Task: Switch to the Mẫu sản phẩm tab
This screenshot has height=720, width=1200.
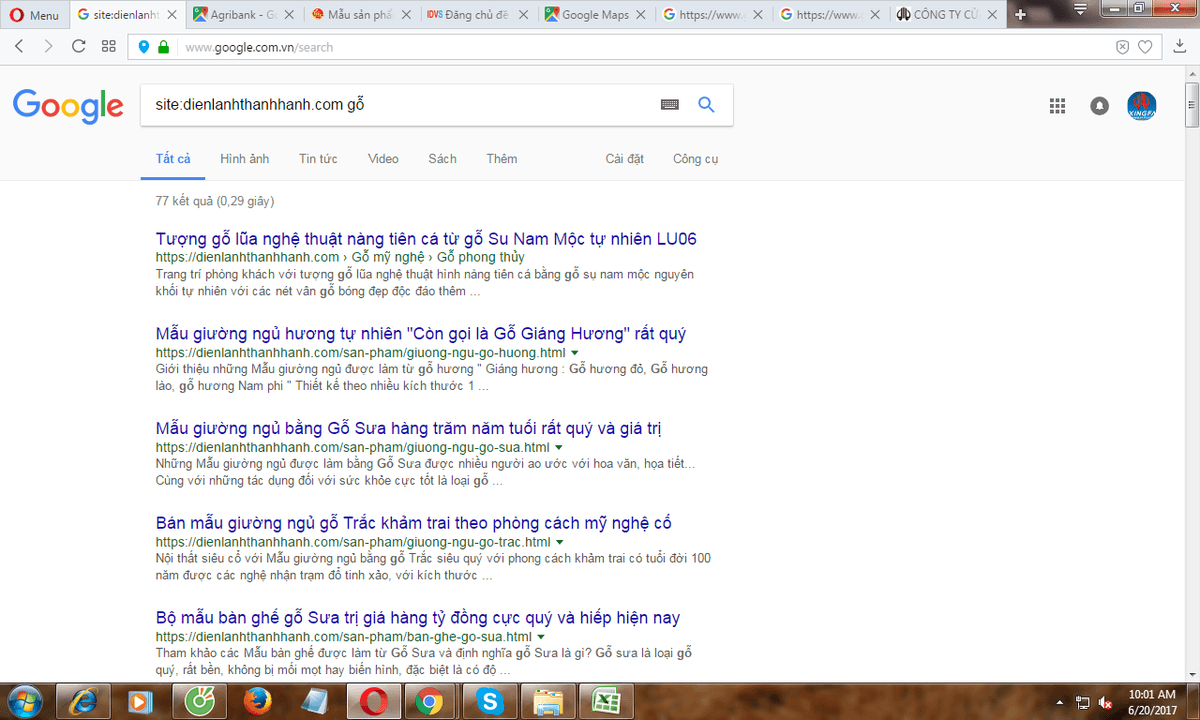Action: click(x=362, y=15)
